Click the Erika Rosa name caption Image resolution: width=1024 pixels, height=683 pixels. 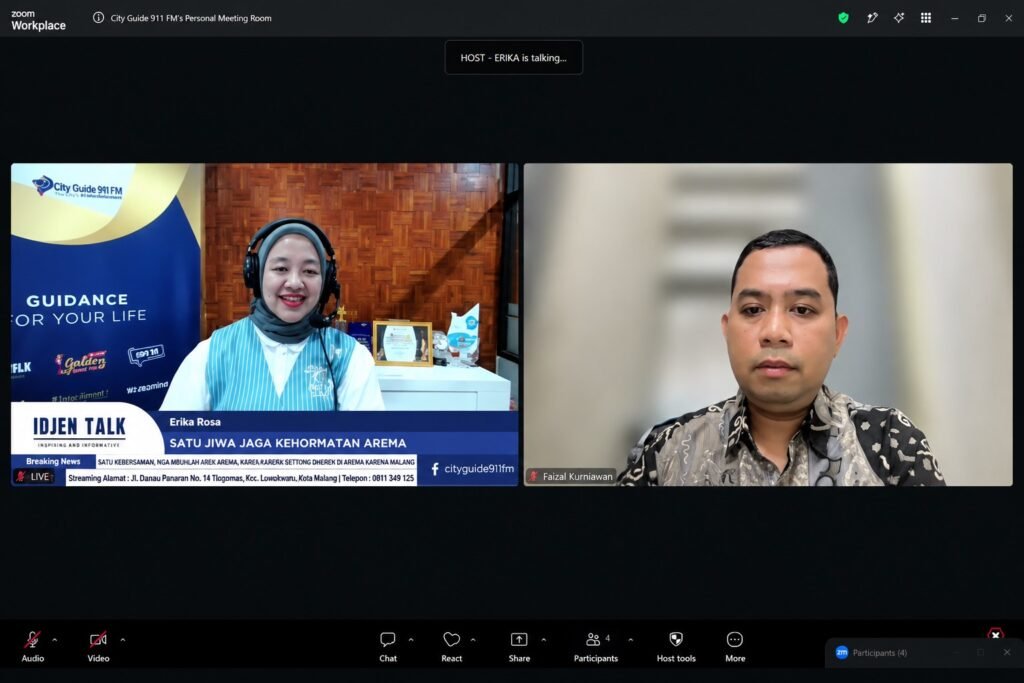point(195,422)
